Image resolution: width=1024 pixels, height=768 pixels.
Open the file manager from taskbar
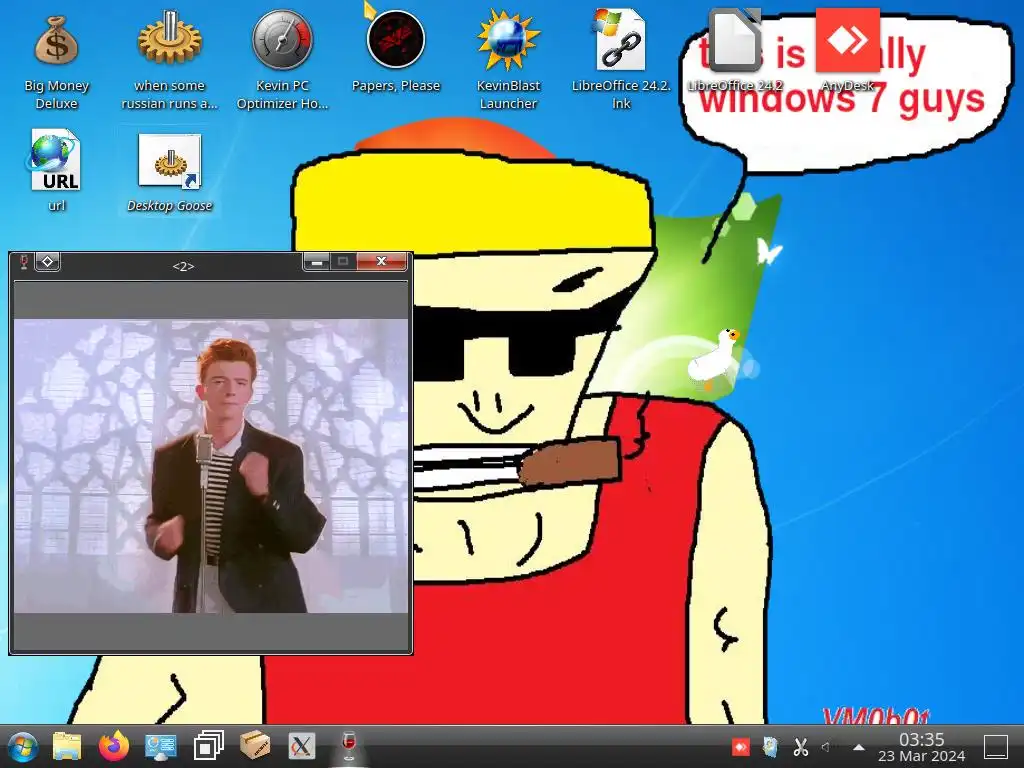pos(67,746)
